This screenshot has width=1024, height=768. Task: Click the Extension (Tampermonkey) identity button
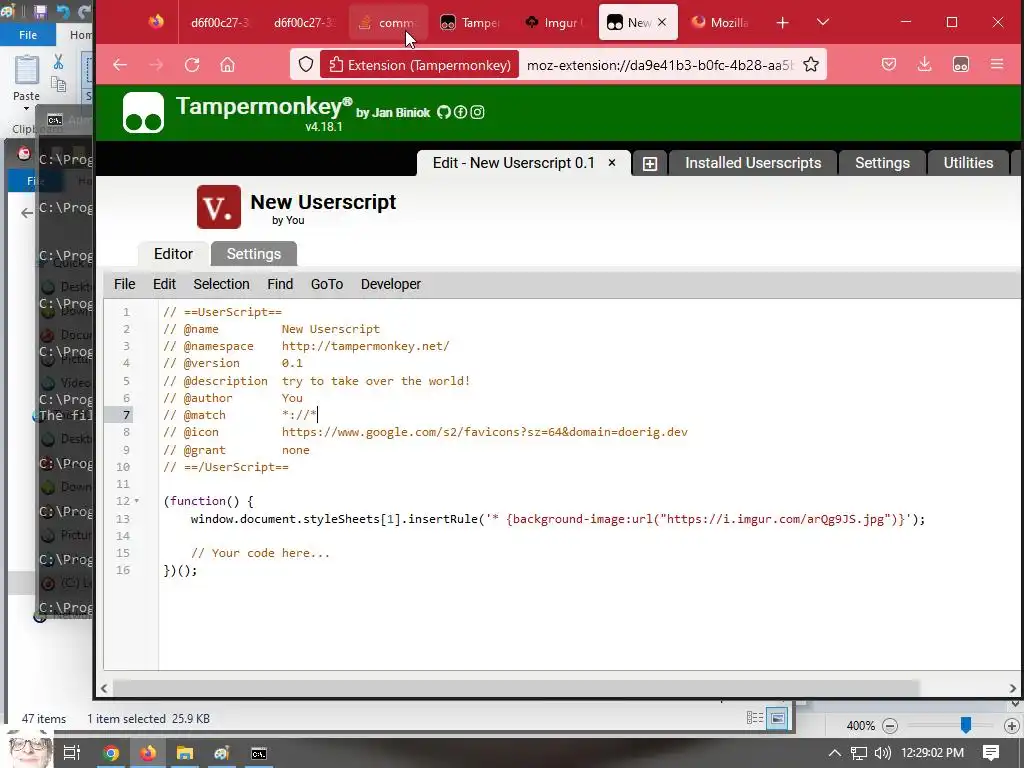pos(419,65)
